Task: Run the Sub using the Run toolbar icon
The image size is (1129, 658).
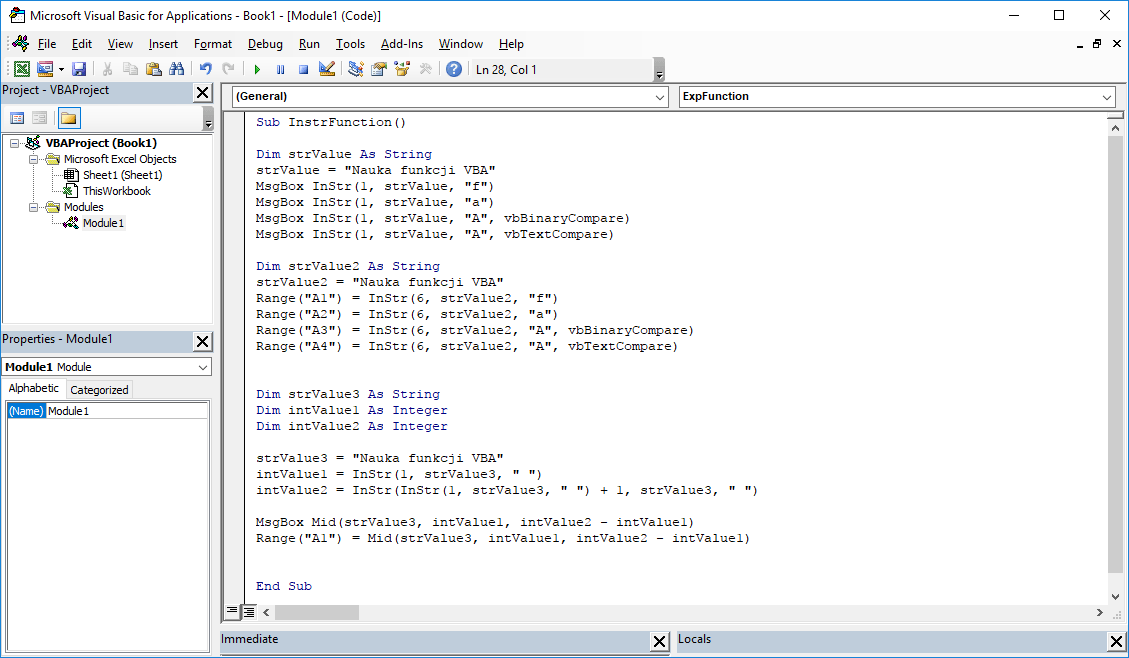Action: click(x=257, y=68)
